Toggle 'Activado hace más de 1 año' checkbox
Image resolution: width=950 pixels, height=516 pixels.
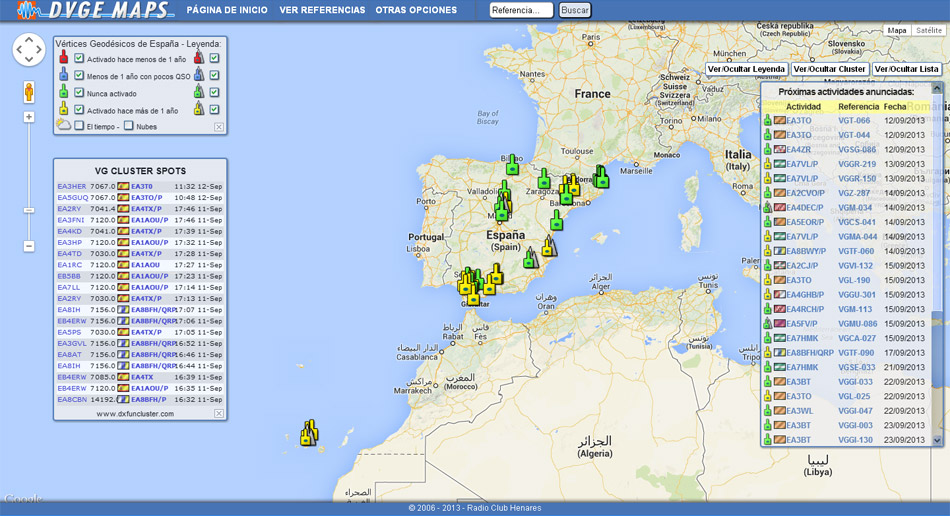[79, 110]
